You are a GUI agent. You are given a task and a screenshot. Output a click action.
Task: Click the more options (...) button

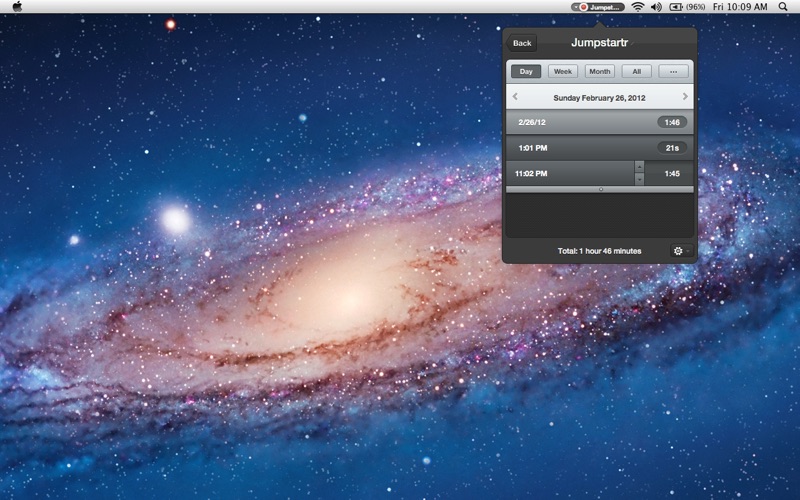tap(674, 71)
